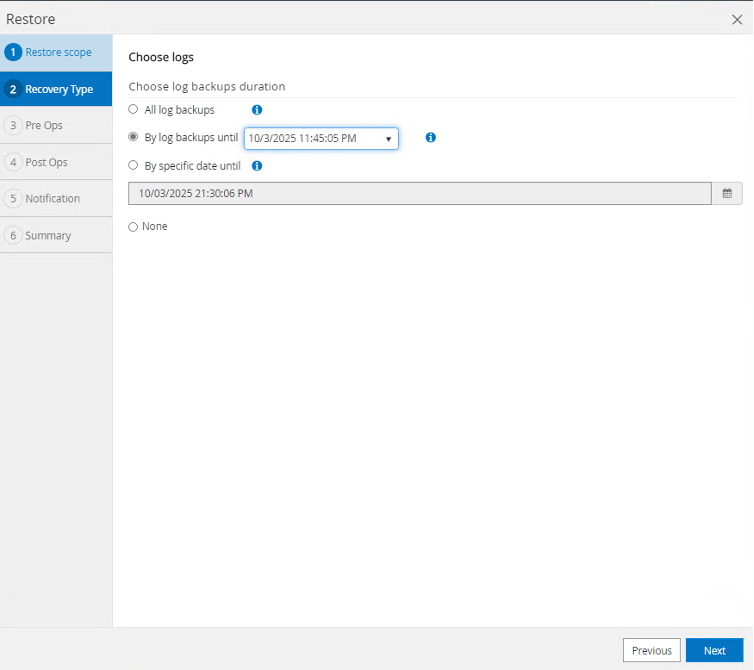This screenshot has width=754, height=670.
Task: Expand the log backups until date dropdown
Action: tap(321, 138)
